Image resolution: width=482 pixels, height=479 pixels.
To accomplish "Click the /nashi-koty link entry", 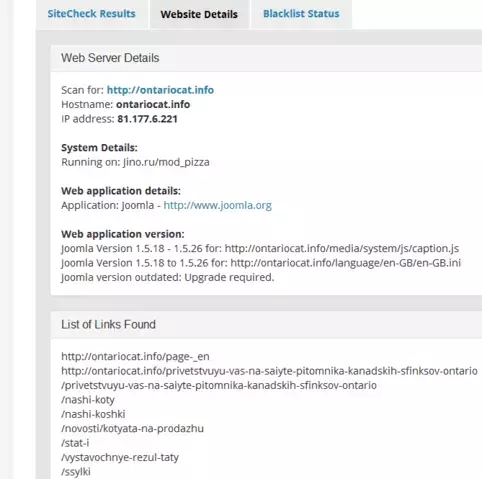I will [88, 400].
